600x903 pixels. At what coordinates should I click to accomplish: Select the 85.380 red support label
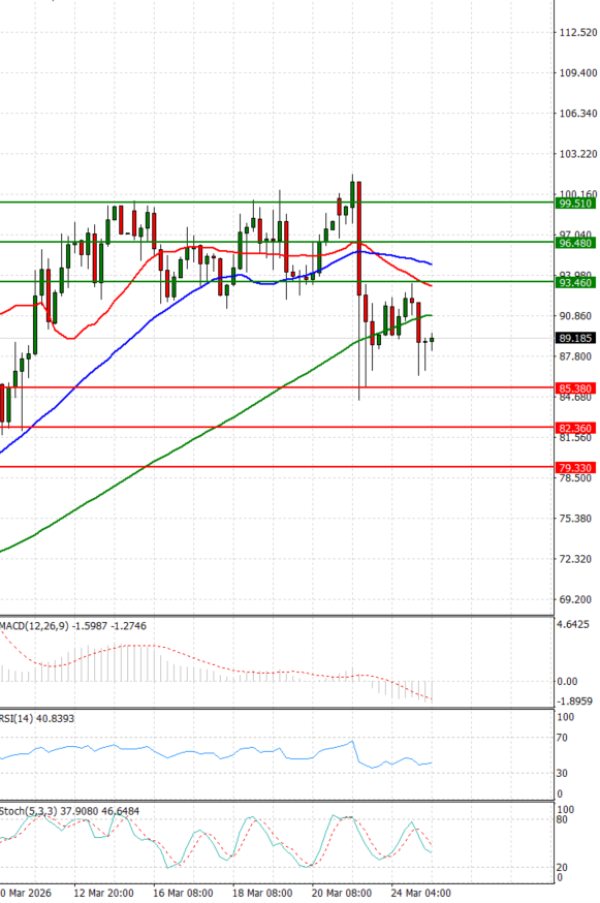coord(575,388)
